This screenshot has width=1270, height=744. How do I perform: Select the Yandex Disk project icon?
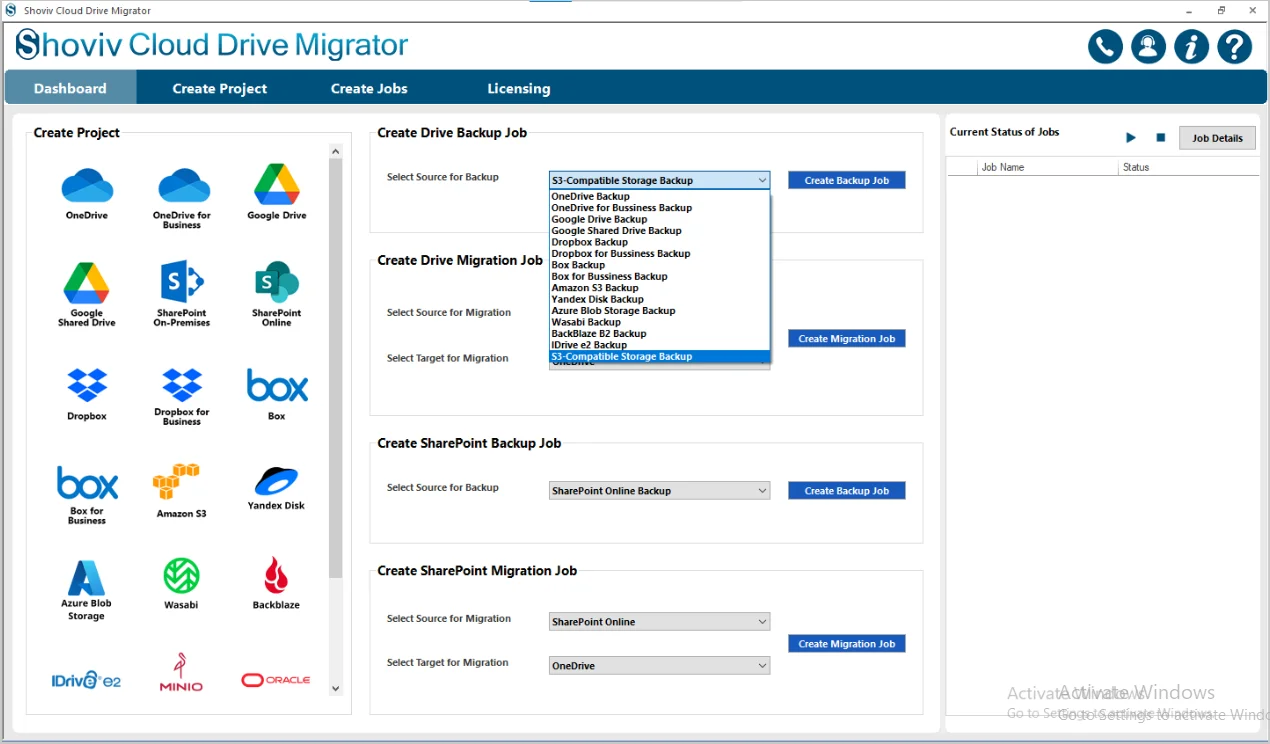[276, 488]
